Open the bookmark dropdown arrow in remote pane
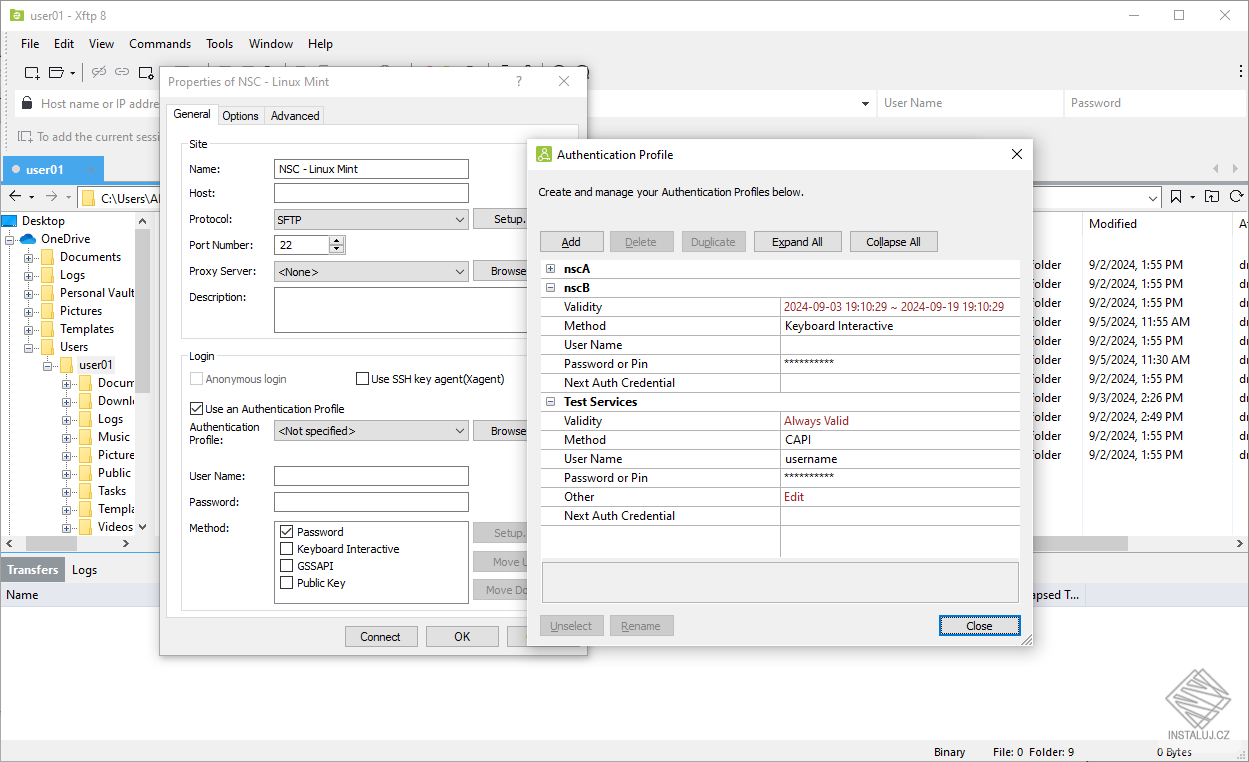Image resolution: width=1249 pixels, height=762 pixels. point(1192,197)
